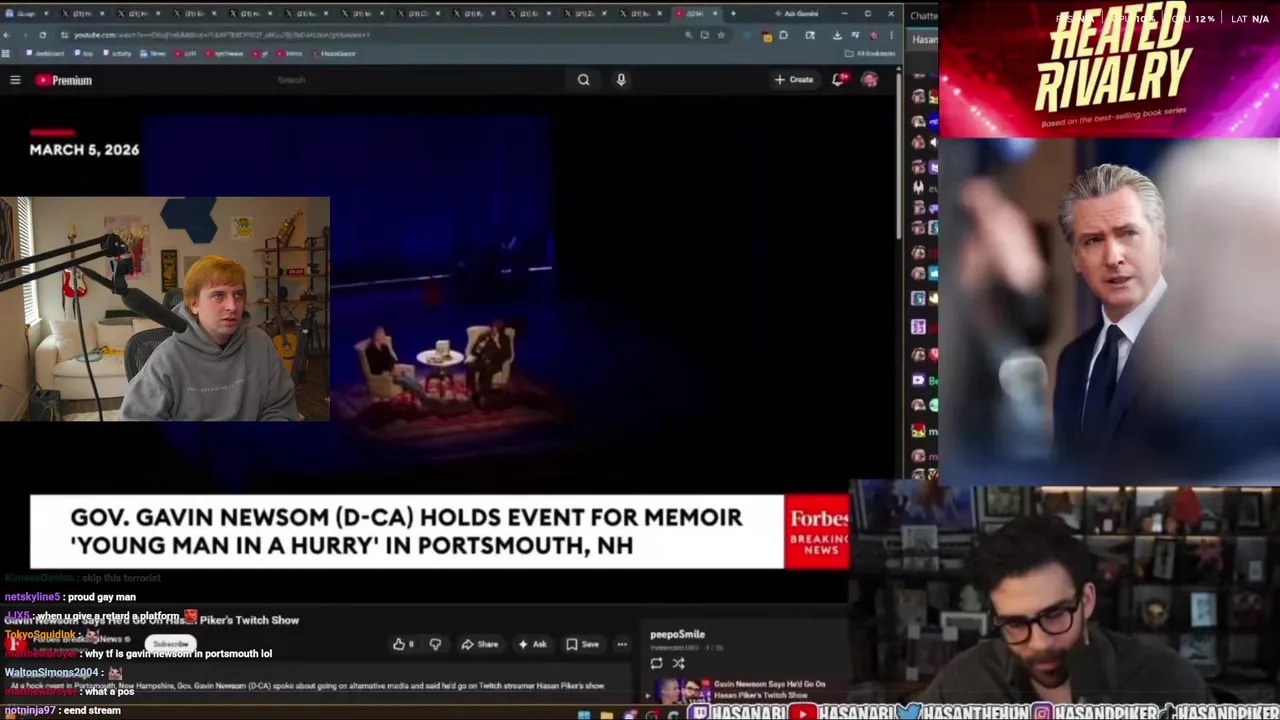1280x720 pixels.
Task: Open the Windows Start button
Action: [x=583, y=714]
